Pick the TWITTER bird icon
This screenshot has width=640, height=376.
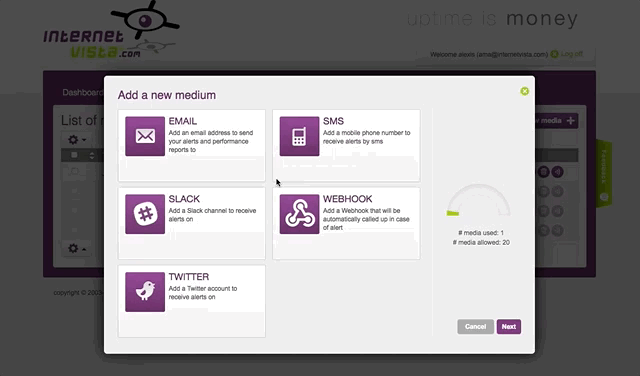[145, 292]
